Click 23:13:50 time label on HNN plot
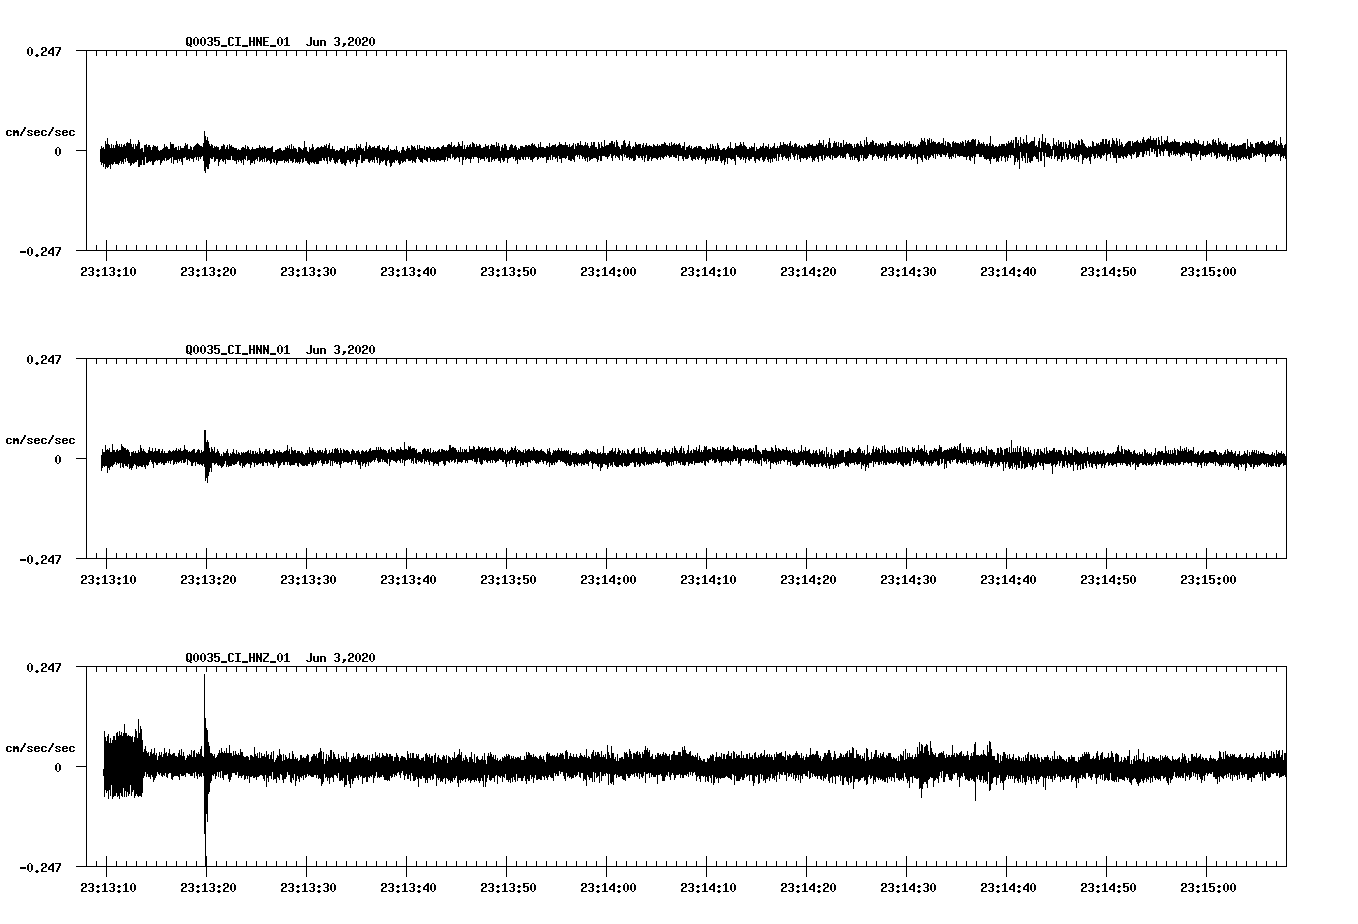The image size is (1358, 924). (x=507, y=580)
